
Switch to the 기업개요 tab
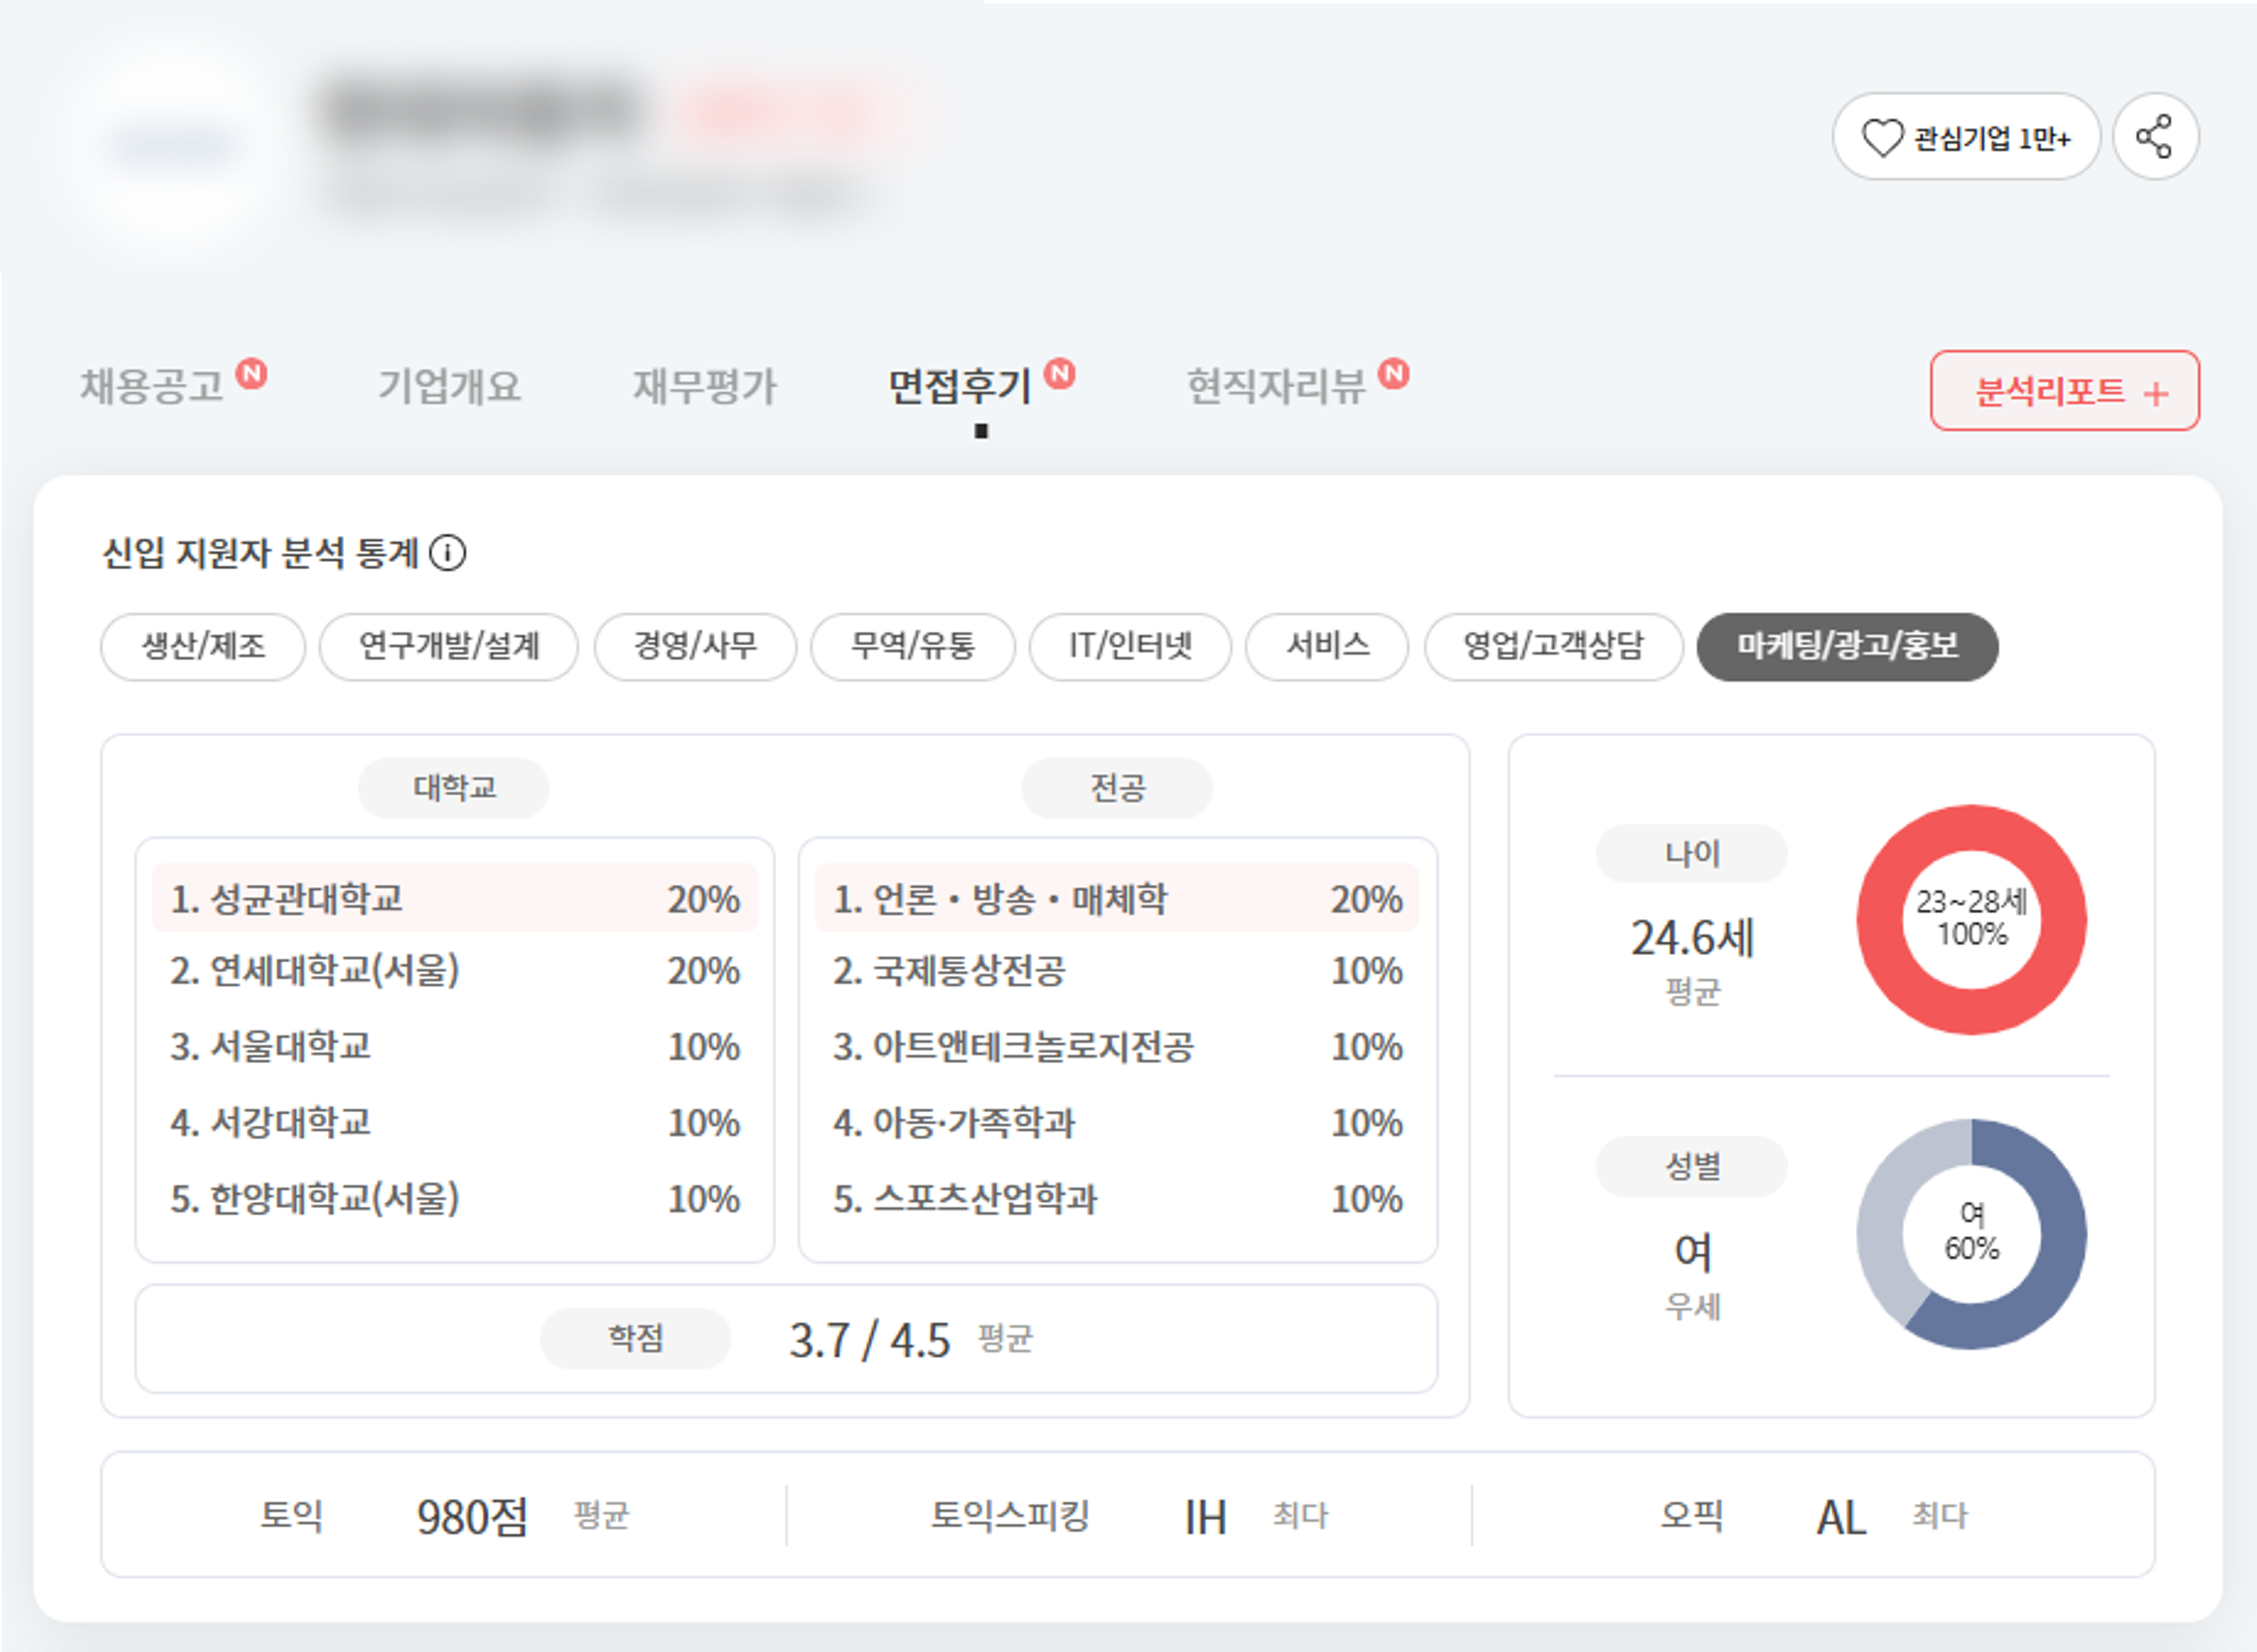(x=449, y=386)
